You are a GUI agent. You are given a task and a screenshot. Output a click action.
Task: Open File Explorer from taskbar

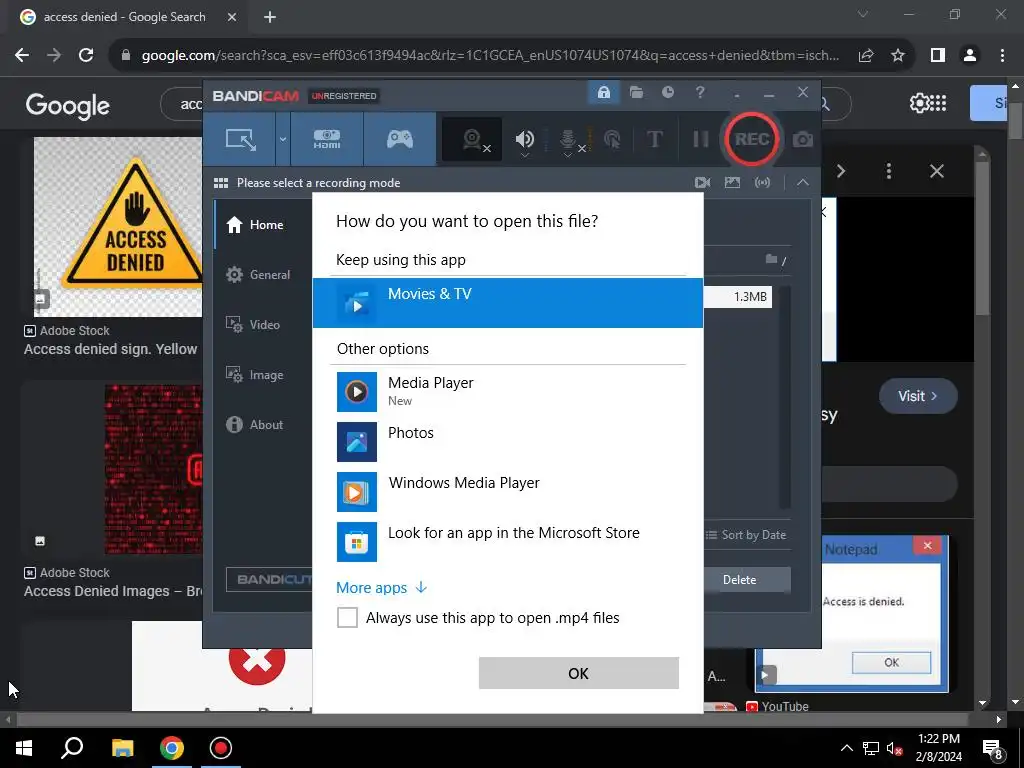tap(122, 748)
